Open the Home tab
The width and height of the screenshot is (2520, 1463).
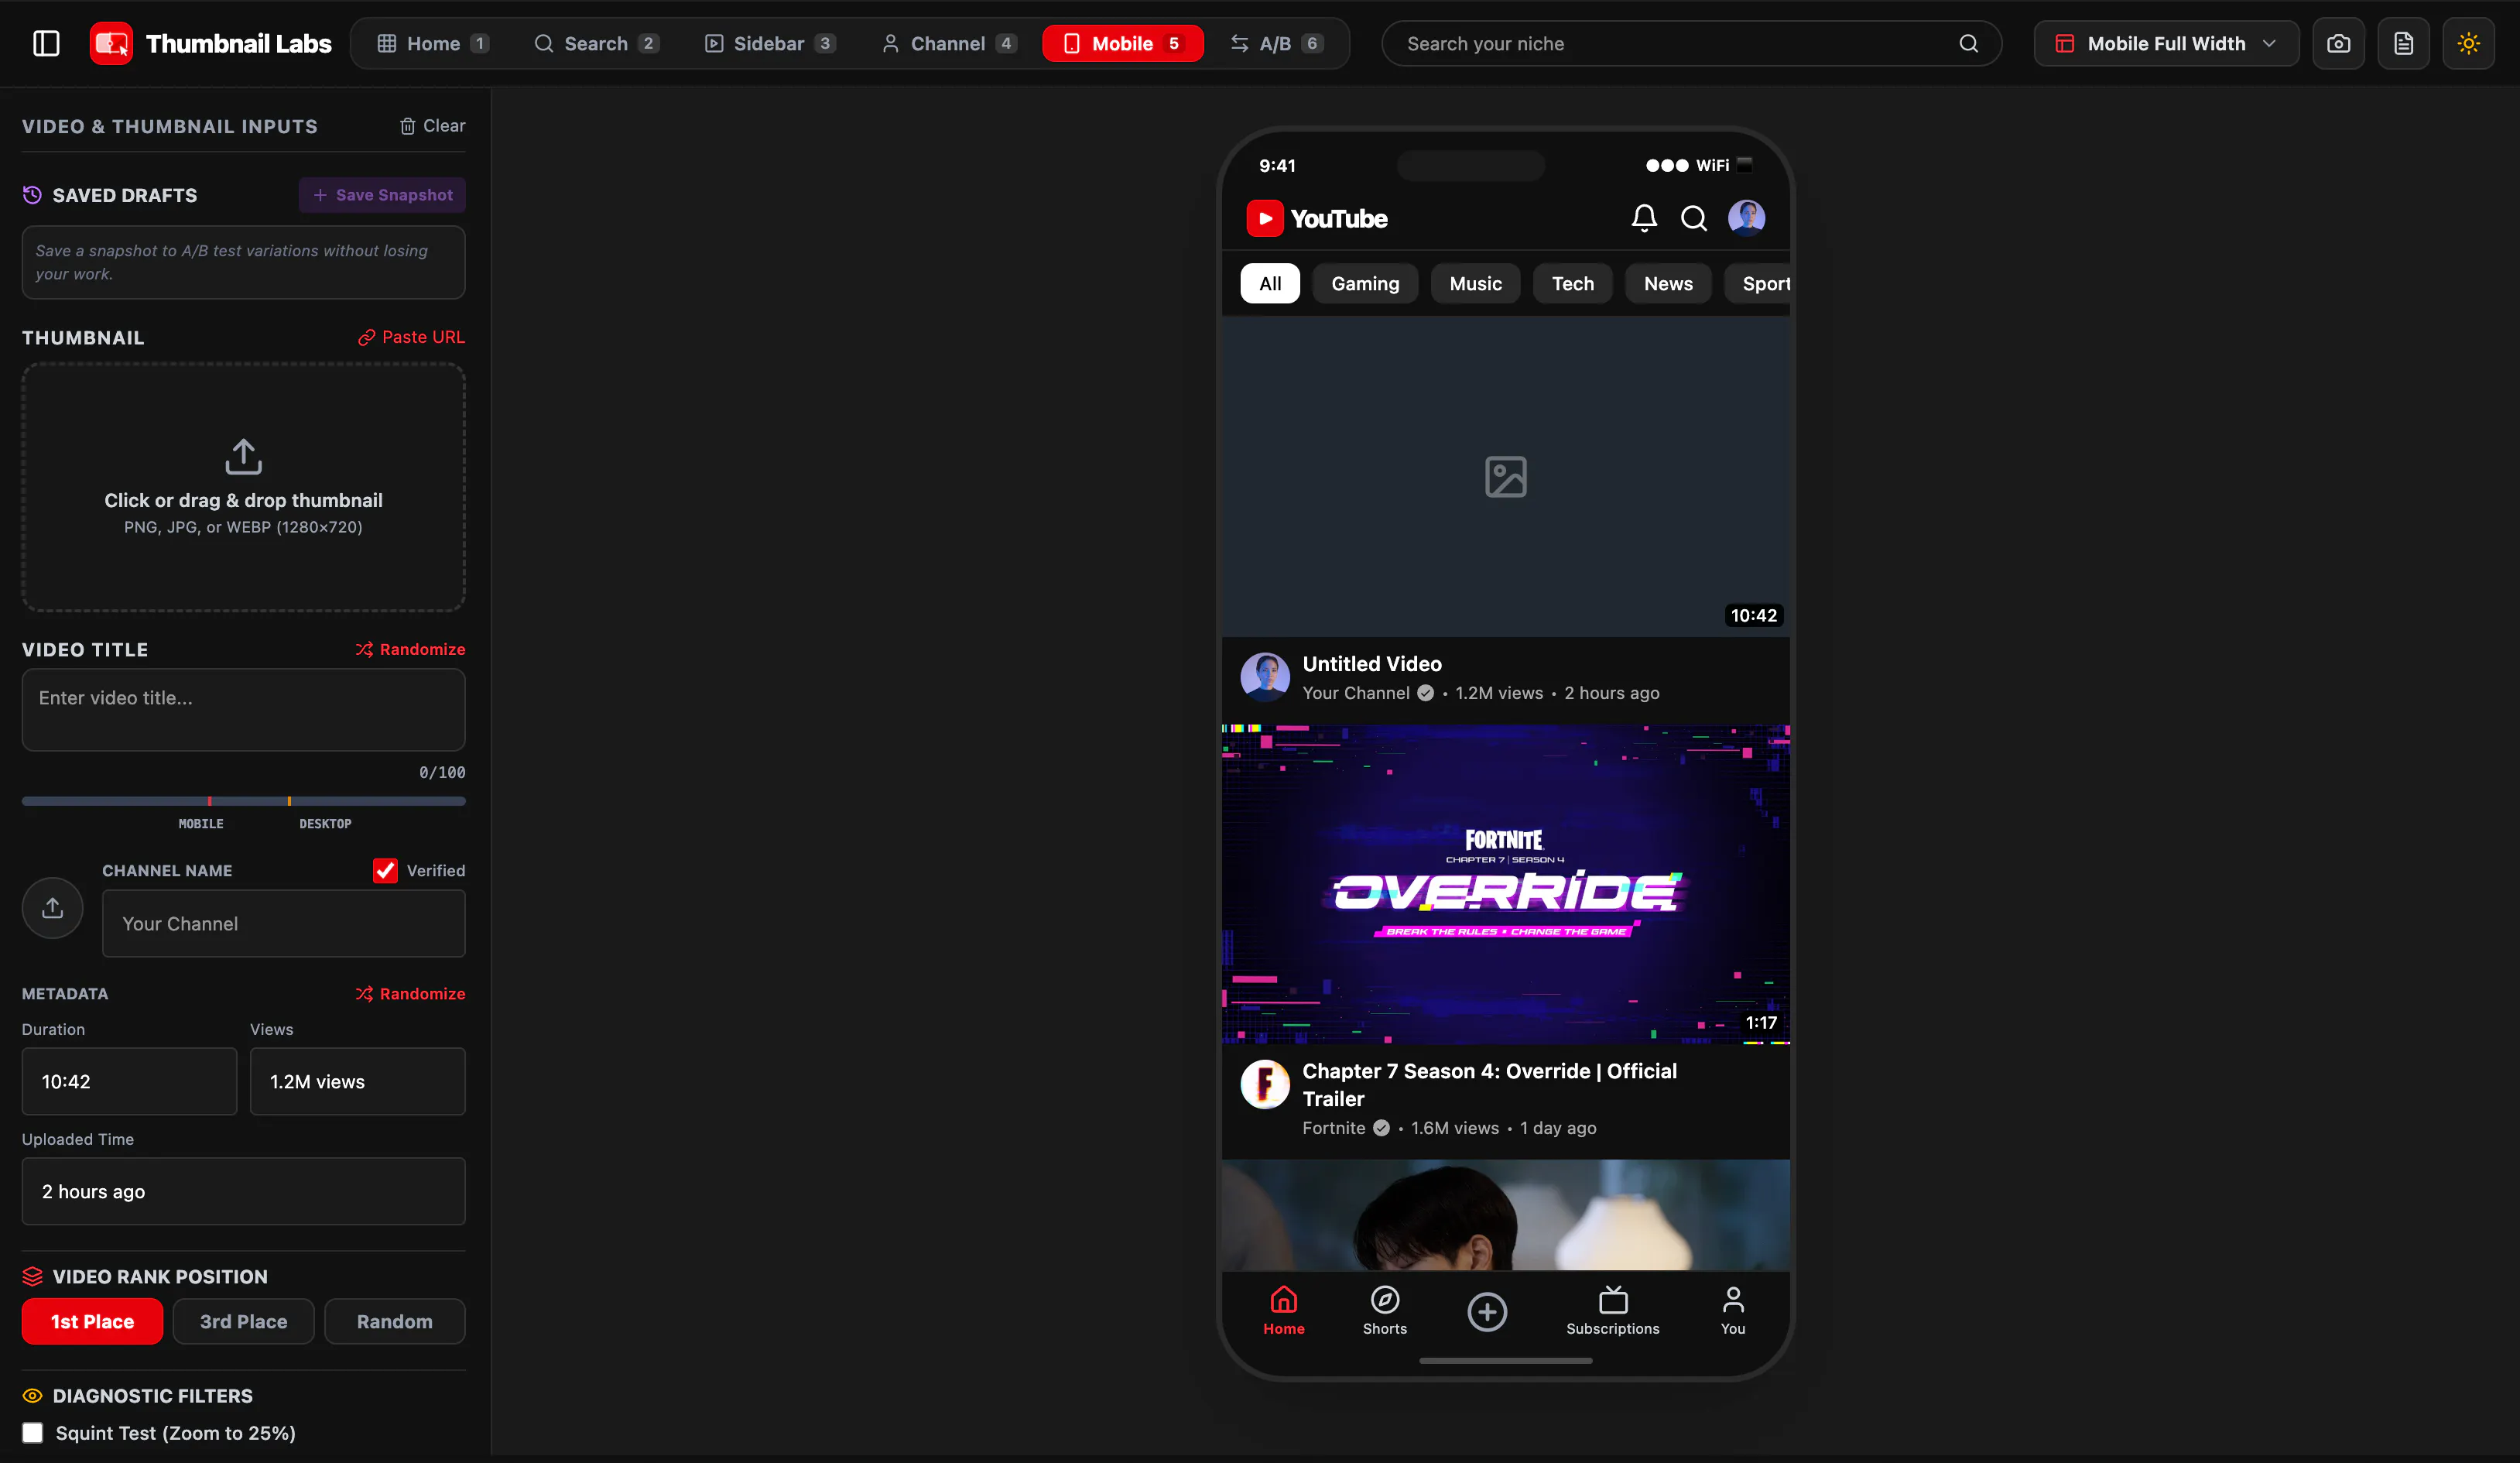pyautogui.click(x=432, y=43)
